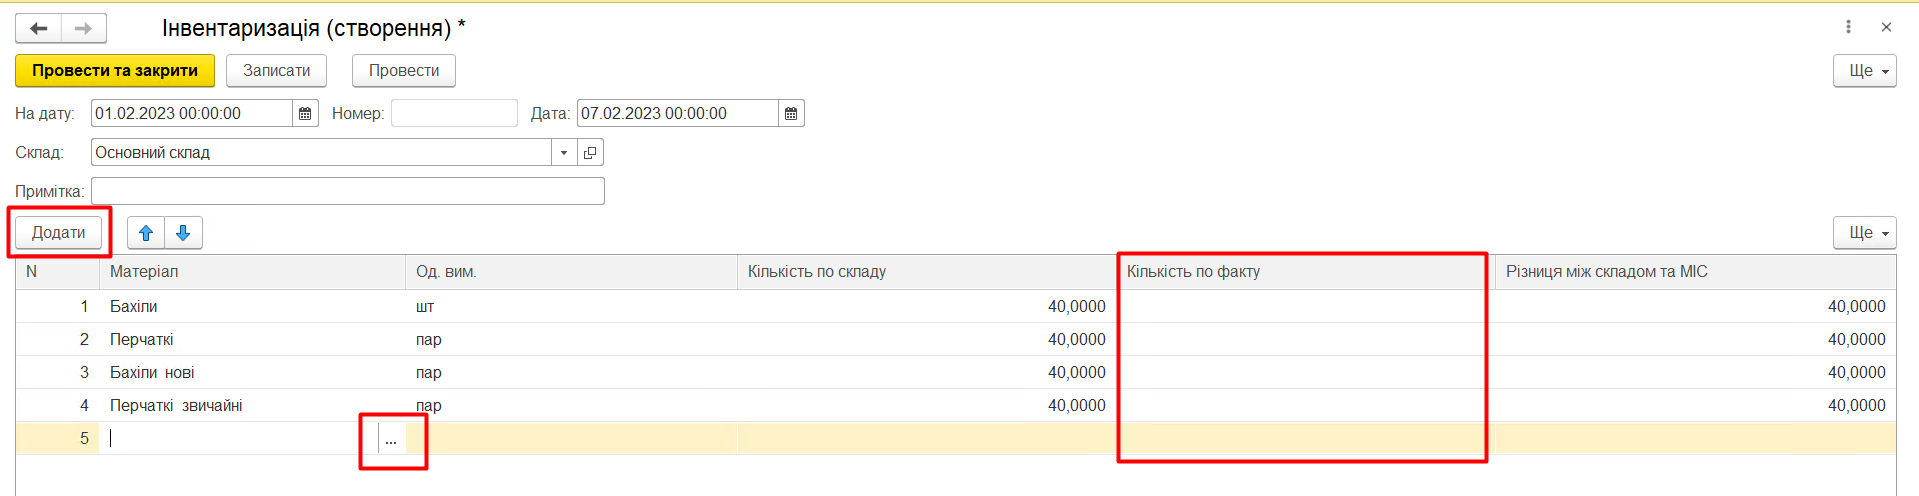
Task: Click the forward navigation arrow
Action: click(84, 28)
